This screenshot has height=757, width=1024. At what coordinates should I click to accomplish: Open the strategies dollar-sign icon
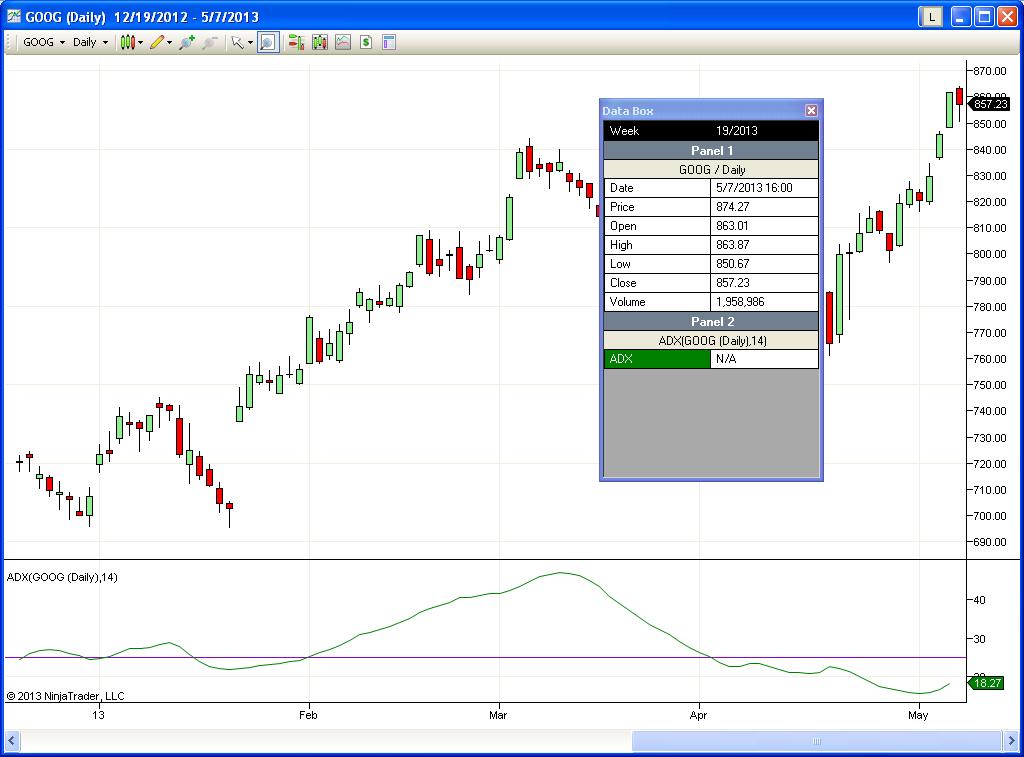[366, 42]
